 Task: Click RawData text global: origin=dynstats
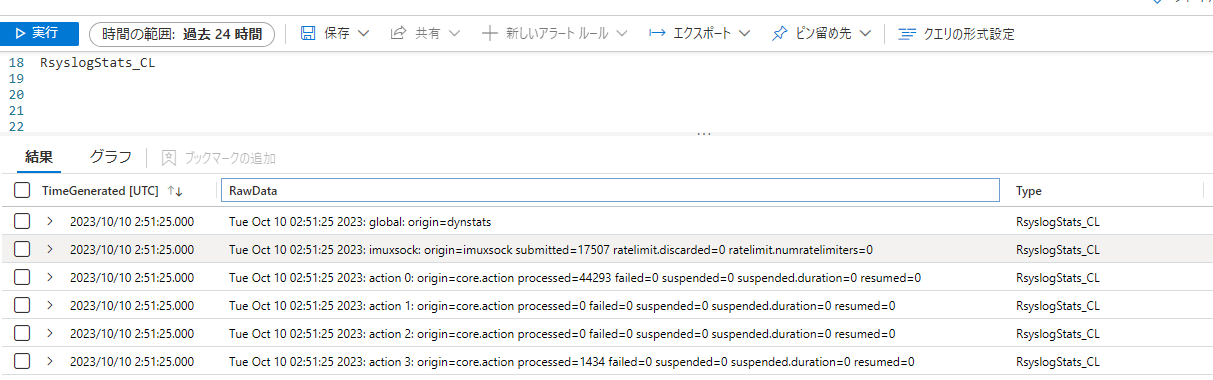pyautogui.click(x=360, y=222)
